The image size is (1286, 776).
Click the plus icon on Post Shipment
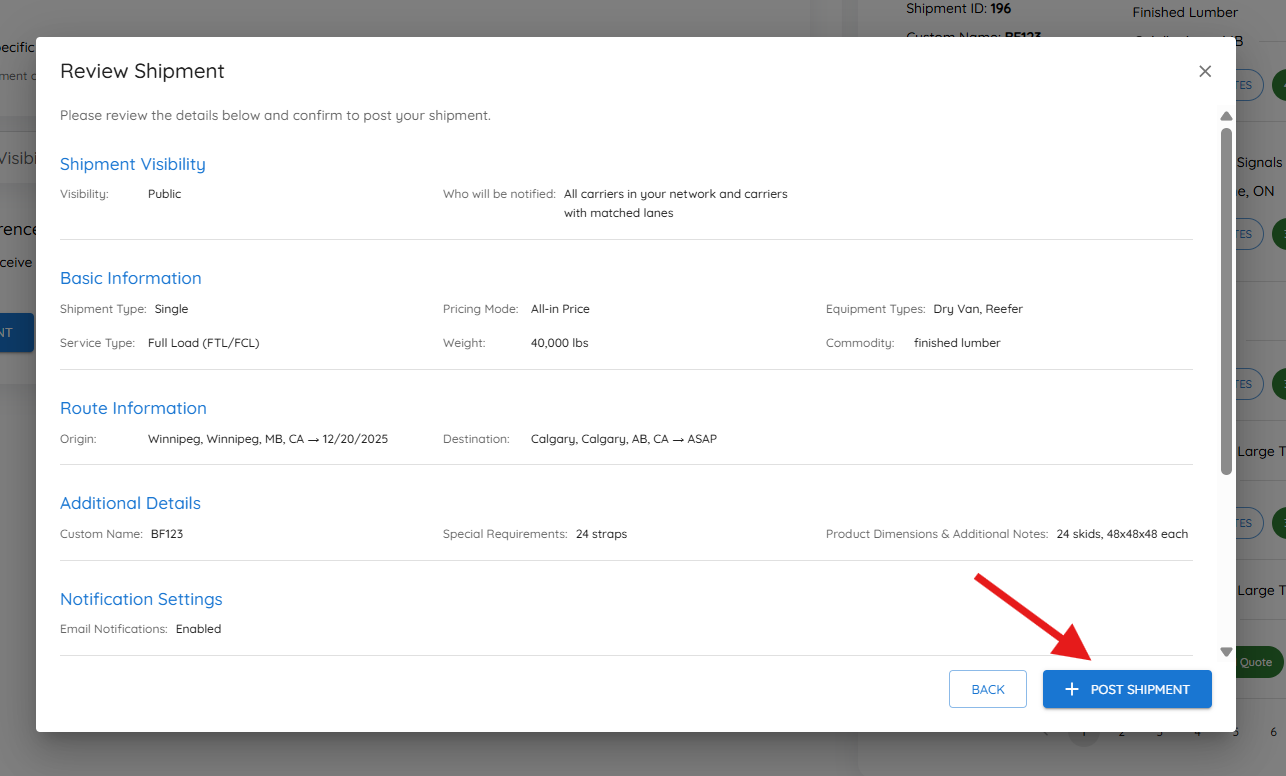1072,689
